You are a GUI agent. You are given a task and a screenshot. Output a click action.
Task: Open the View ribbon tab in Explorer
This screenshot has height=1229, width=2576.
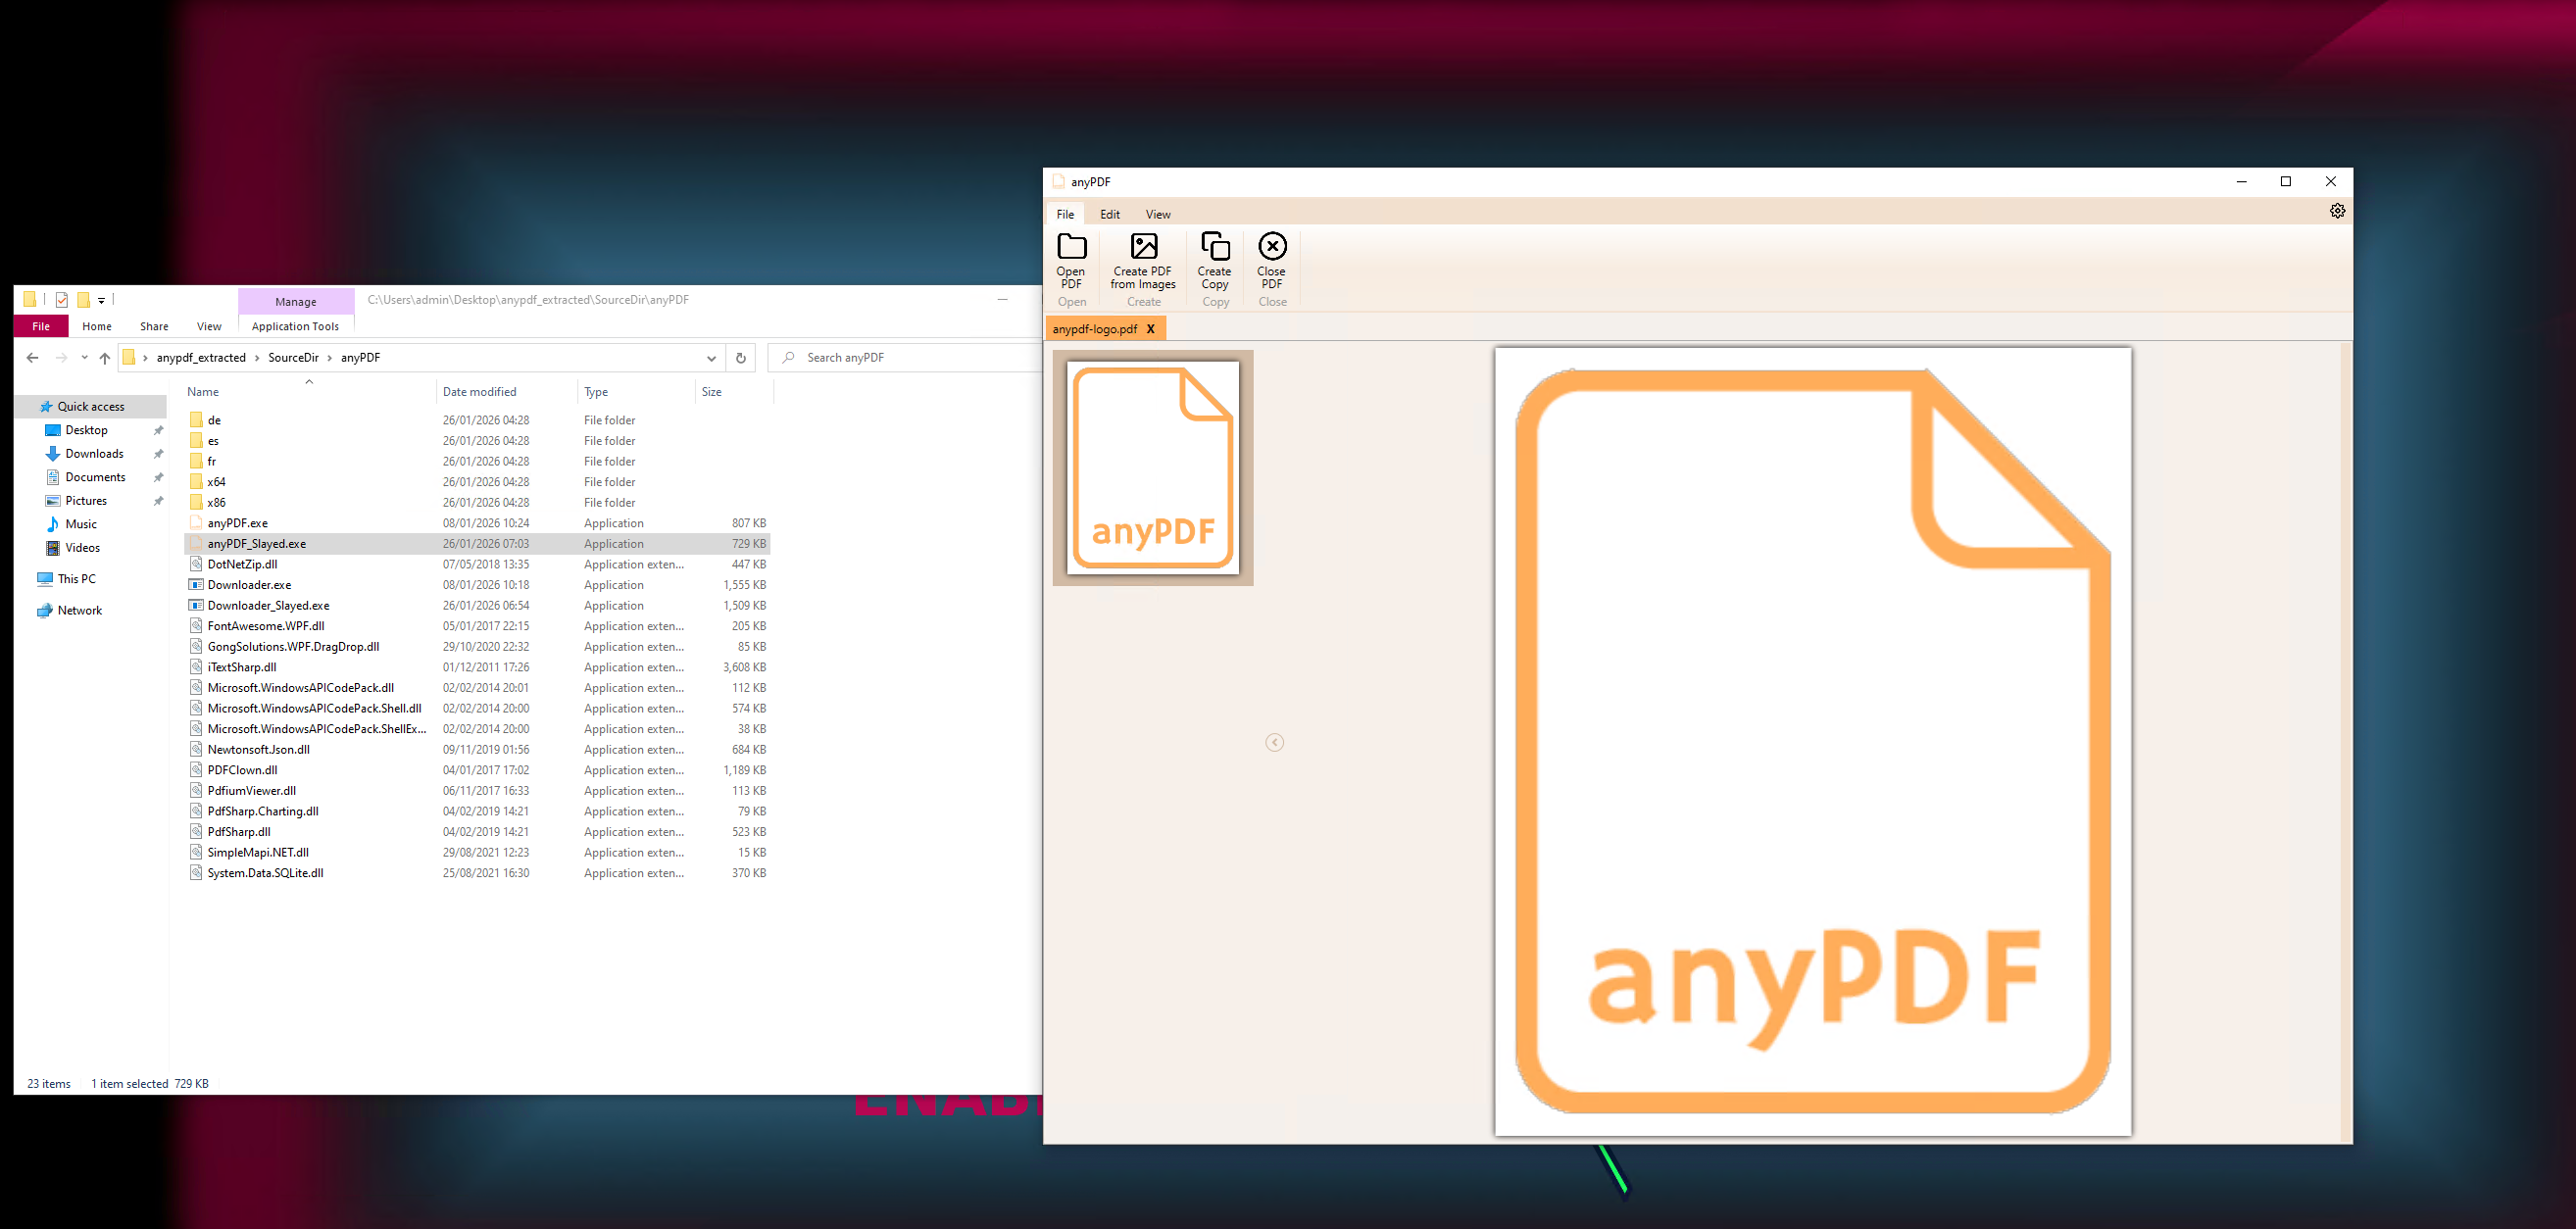(209, 326)
